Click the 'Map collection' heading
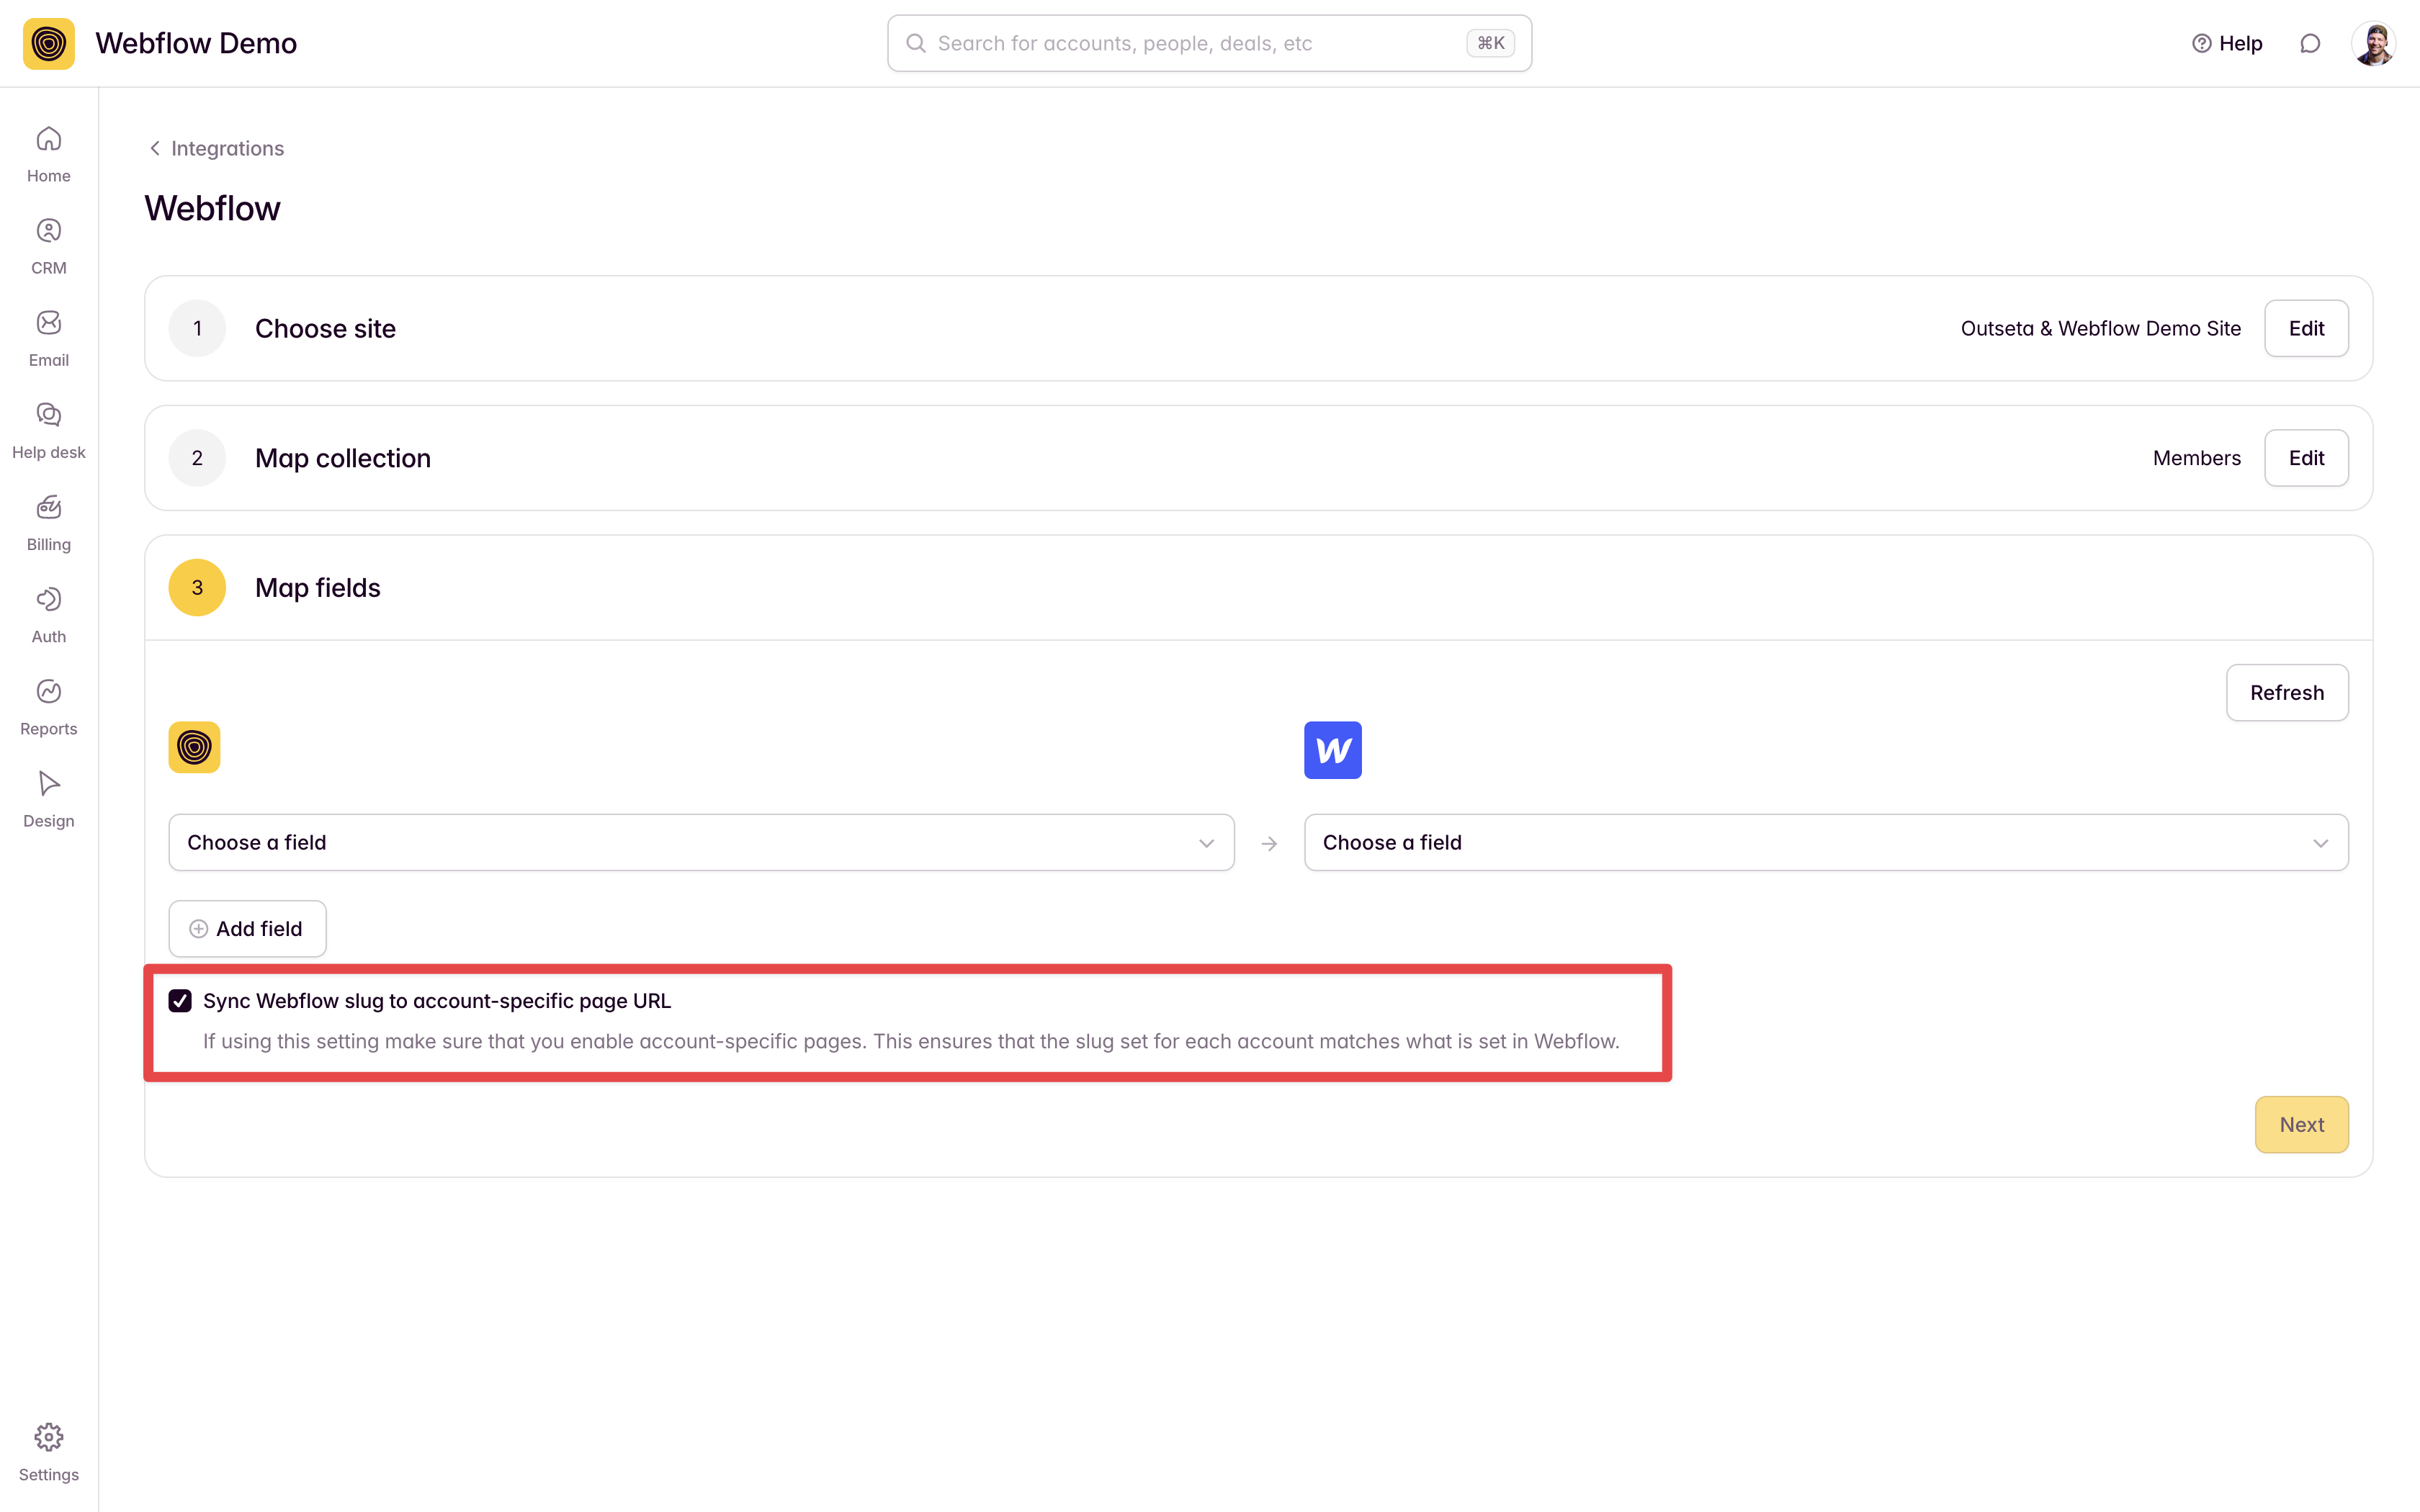This screenshot has width=2420, height=1512. [343, 458]
